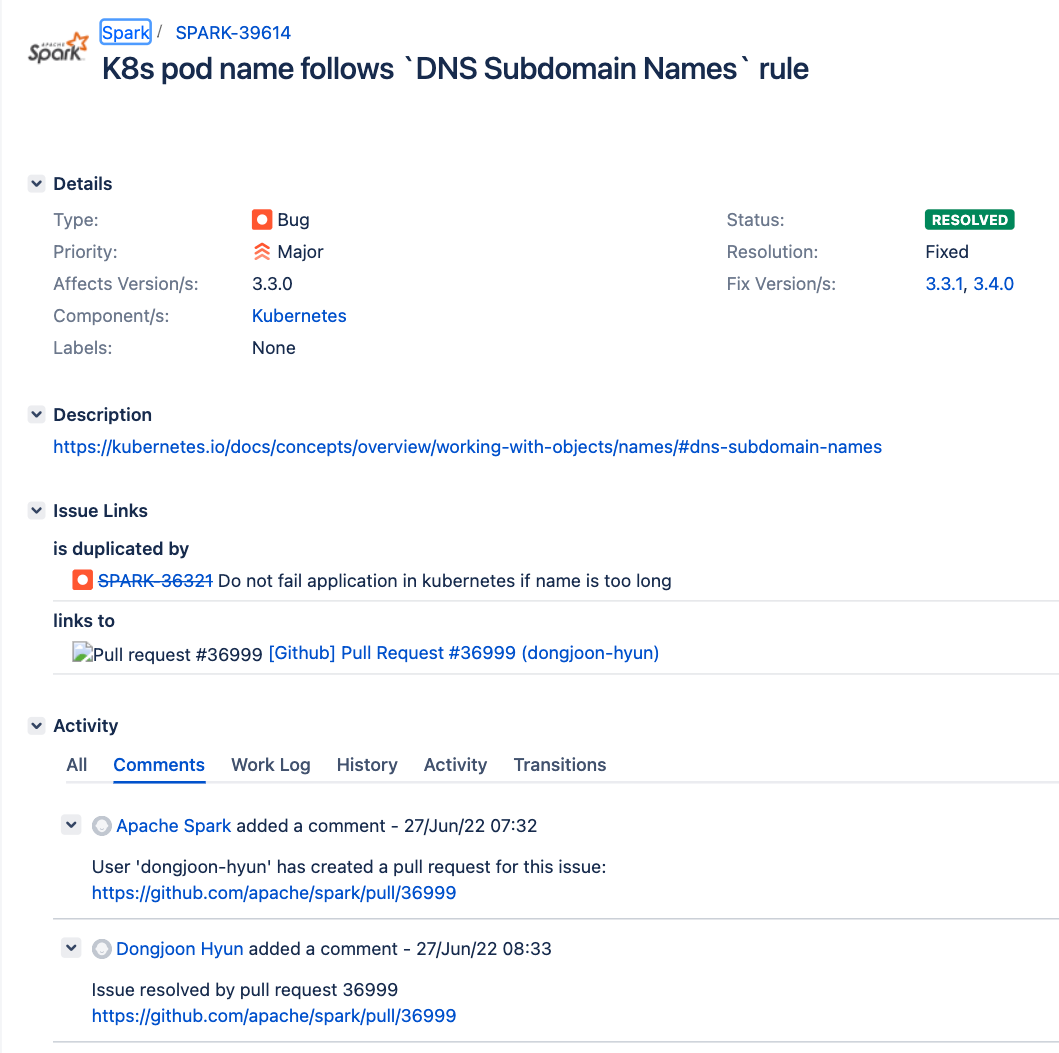
Task: Switch to the Transitions tab
Action: click(559, 764)
